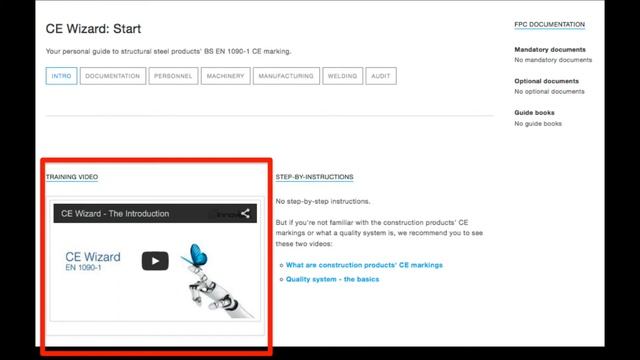Switch to the AUDIT tab

coord(381,76)
